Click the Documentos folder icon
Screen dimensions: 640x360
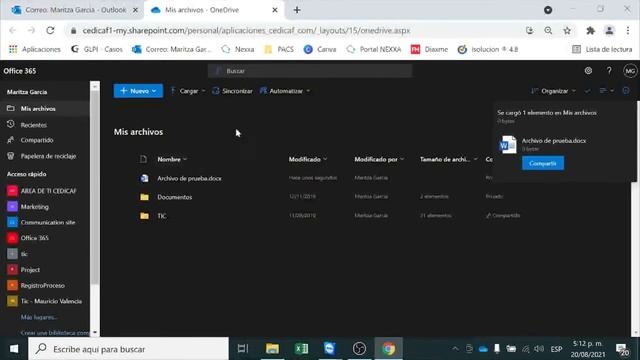pyautogui.click(x=144, y=197)
